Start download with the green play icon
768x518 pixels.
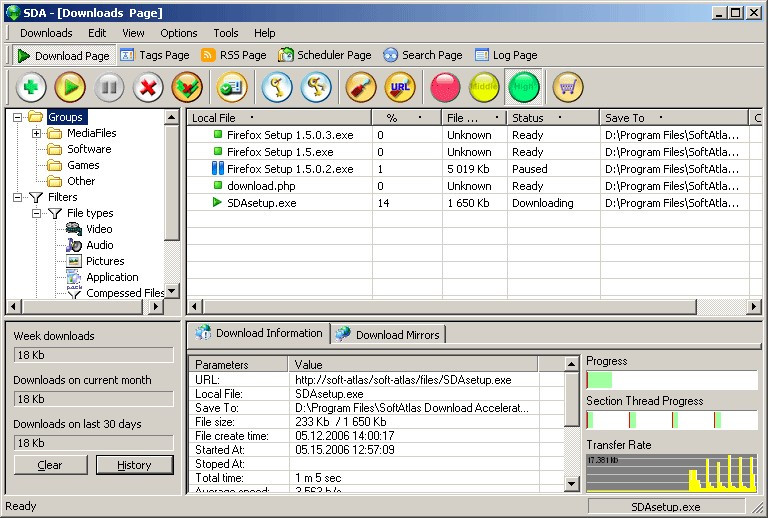tap(70, 87)
